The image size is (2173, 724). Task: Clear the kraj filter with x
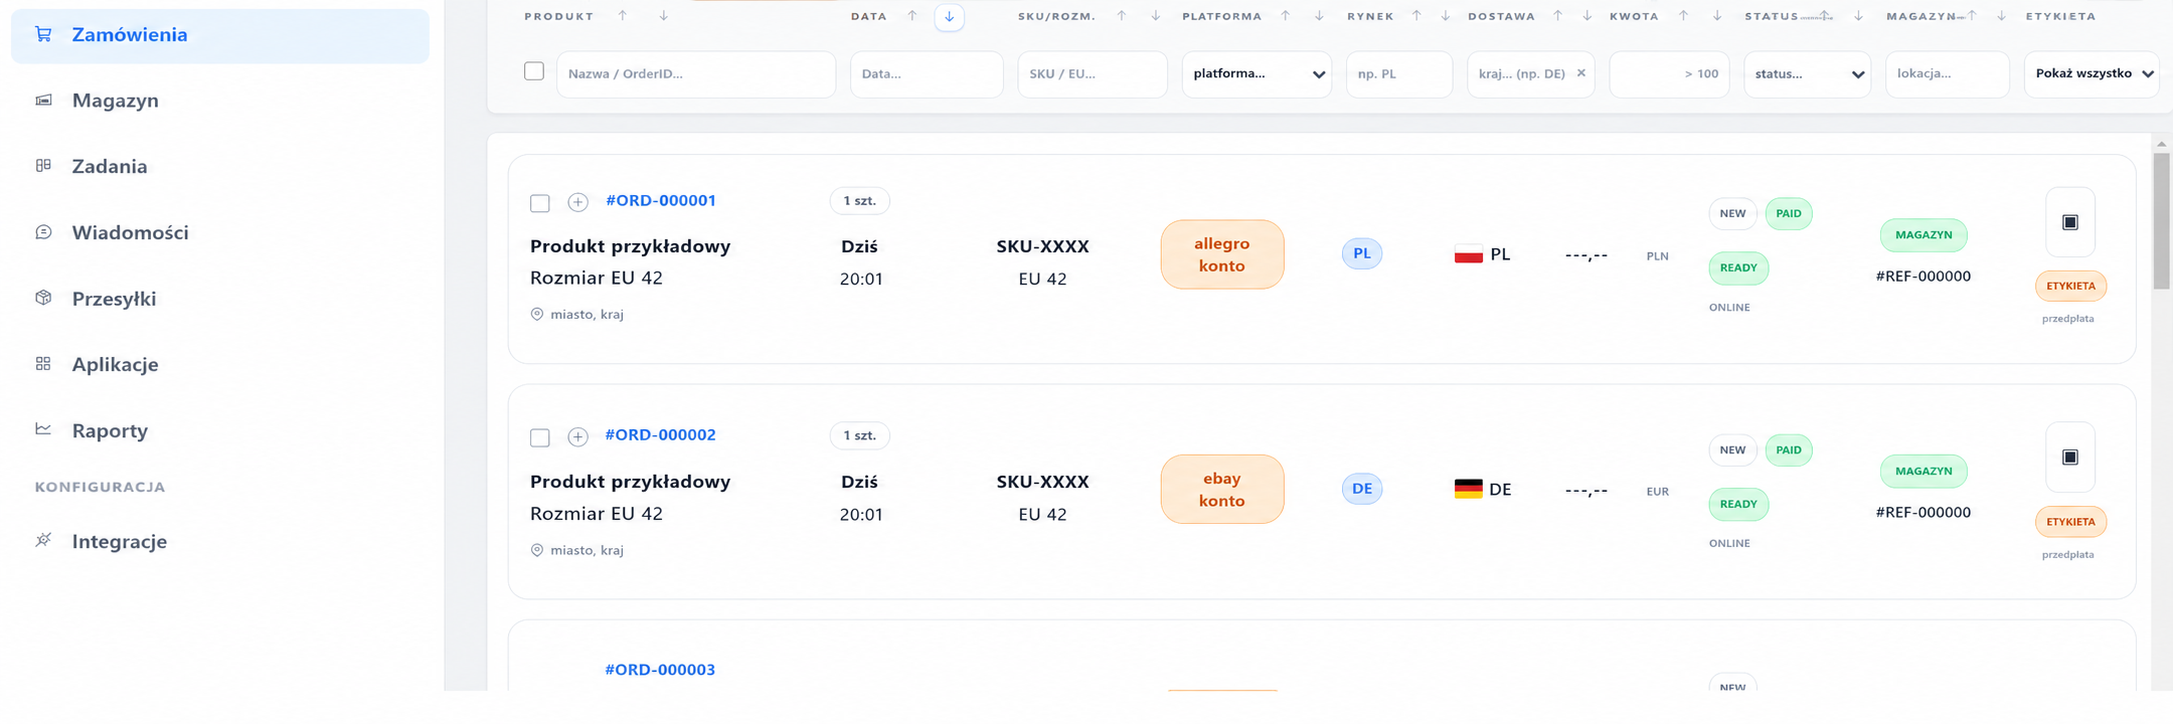1581,73
